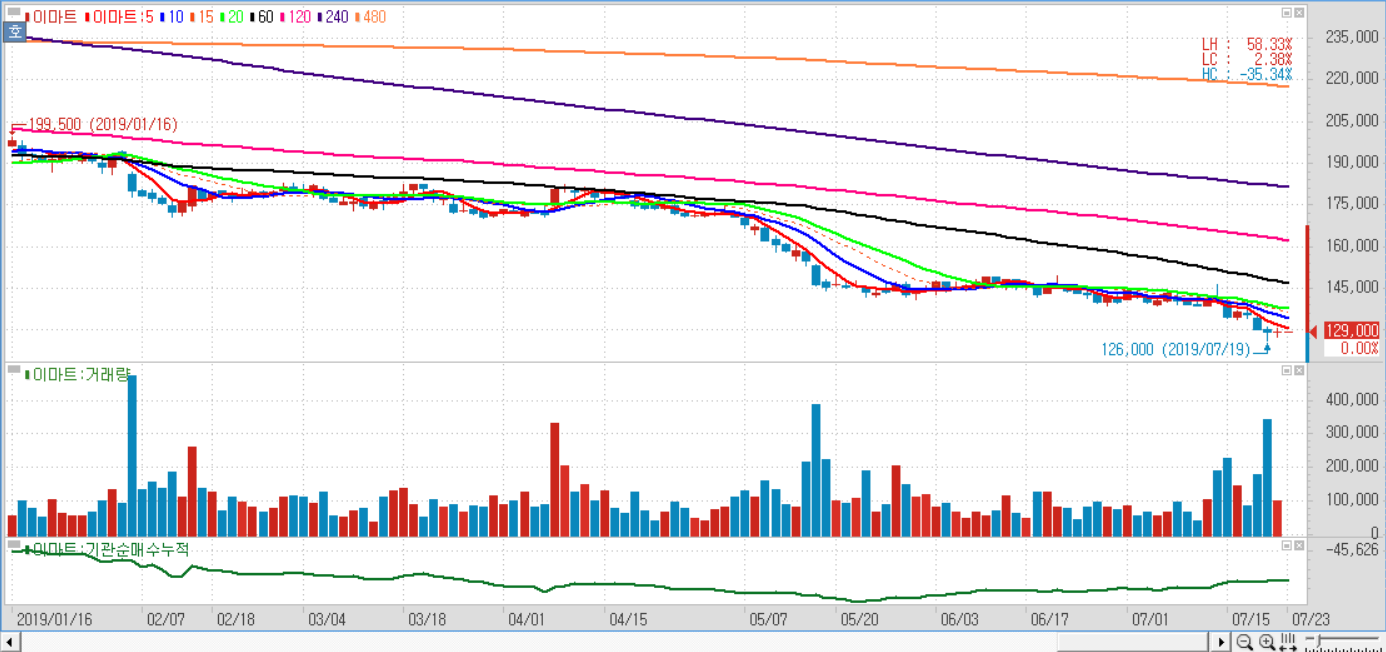Maximize the 기관순매수누적 pane

pyautogui.click(x=1287, y=546)
